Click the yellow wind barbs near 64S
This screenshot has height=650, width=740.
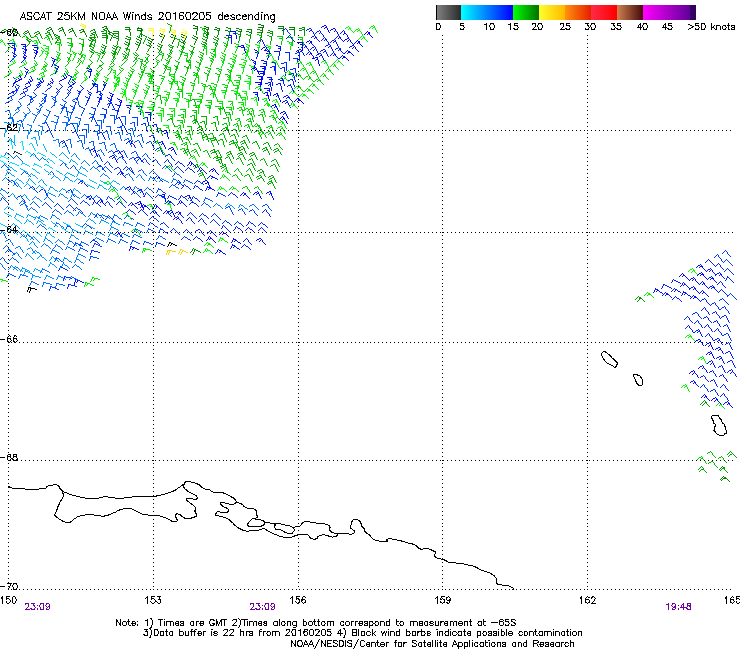(177, 252)
